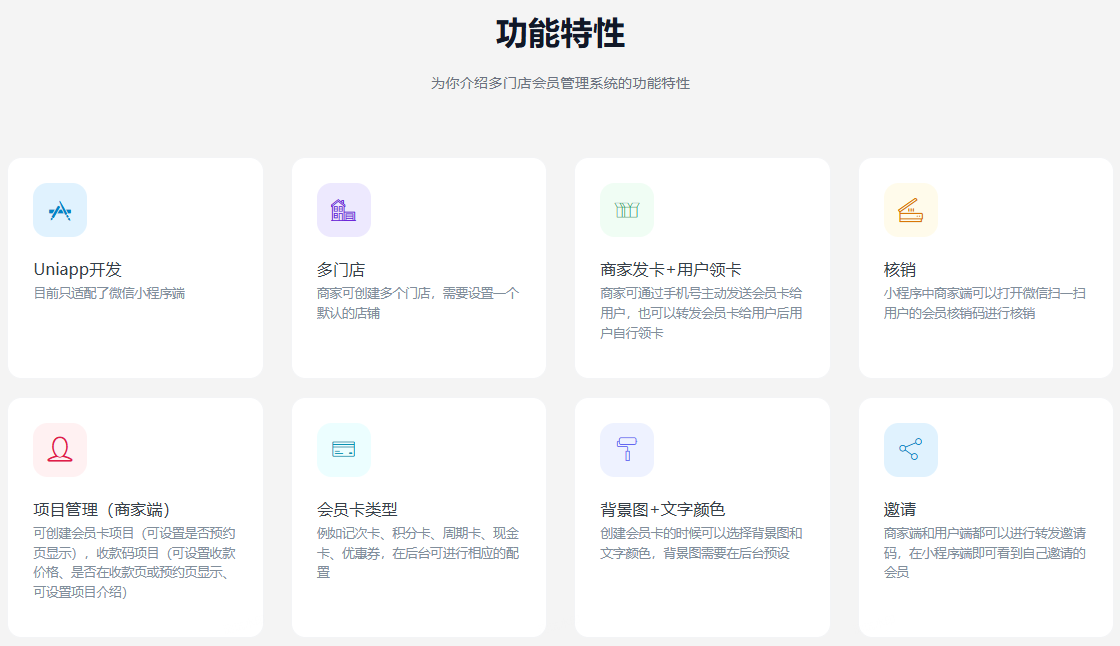Select the Uniapp开发 heading
The width and height of the screenshot is (1120, 646).
[78, 270]
